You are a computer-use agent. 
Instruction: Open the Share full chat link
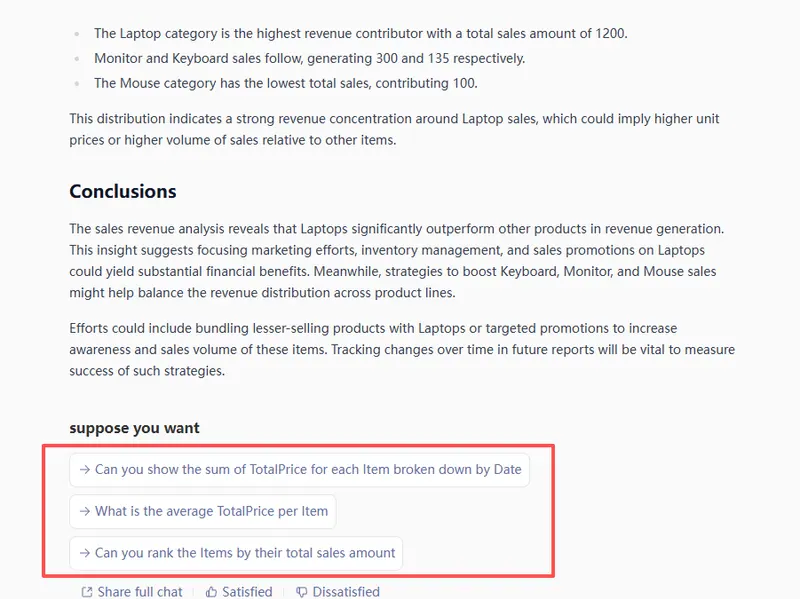click(x=132, y=592)
